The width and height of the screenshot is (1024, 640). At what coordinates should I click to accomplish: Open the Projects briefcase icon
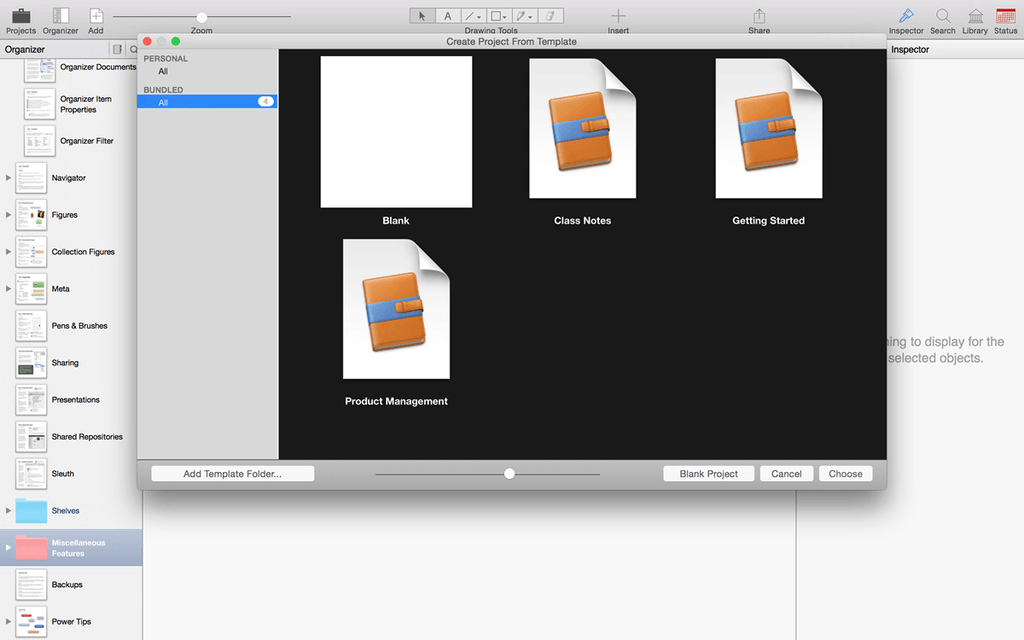20,16
